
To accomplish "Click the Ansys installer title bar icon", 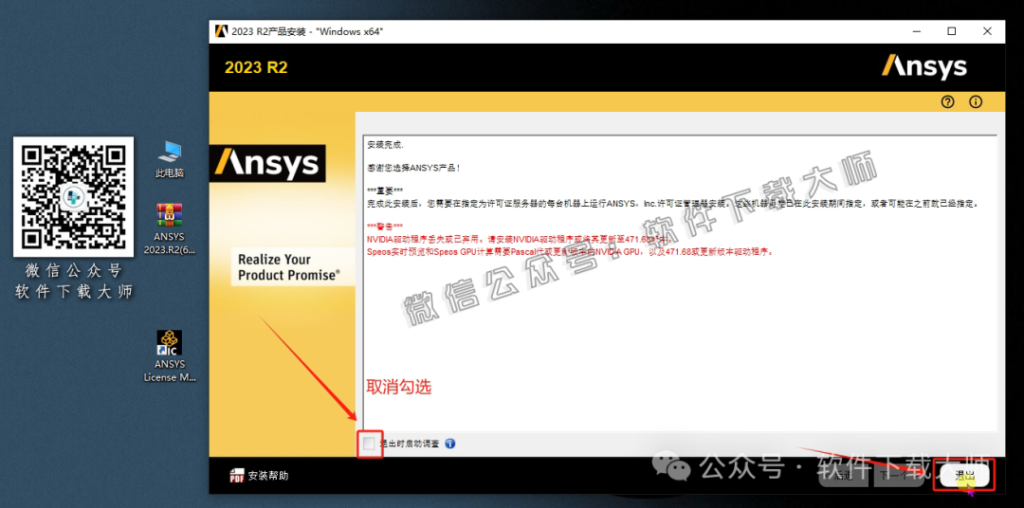I will (x=221, y=31).
